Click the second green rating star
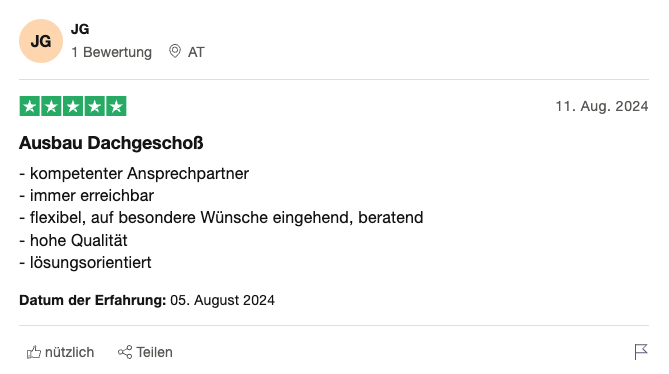 point(51,106)
